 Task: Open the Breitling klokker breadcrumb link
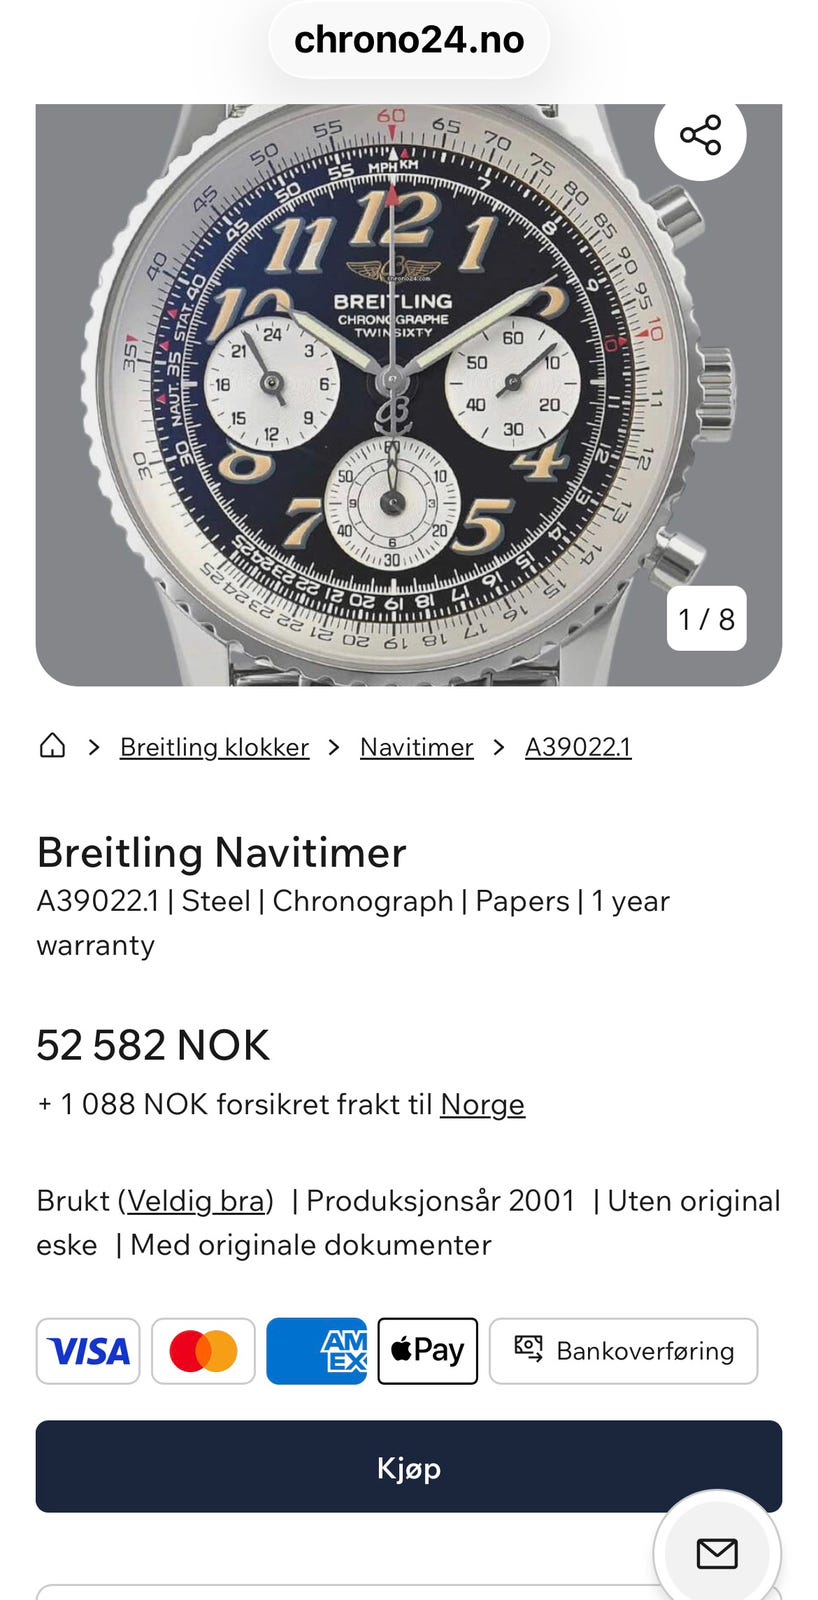(214, 747)
